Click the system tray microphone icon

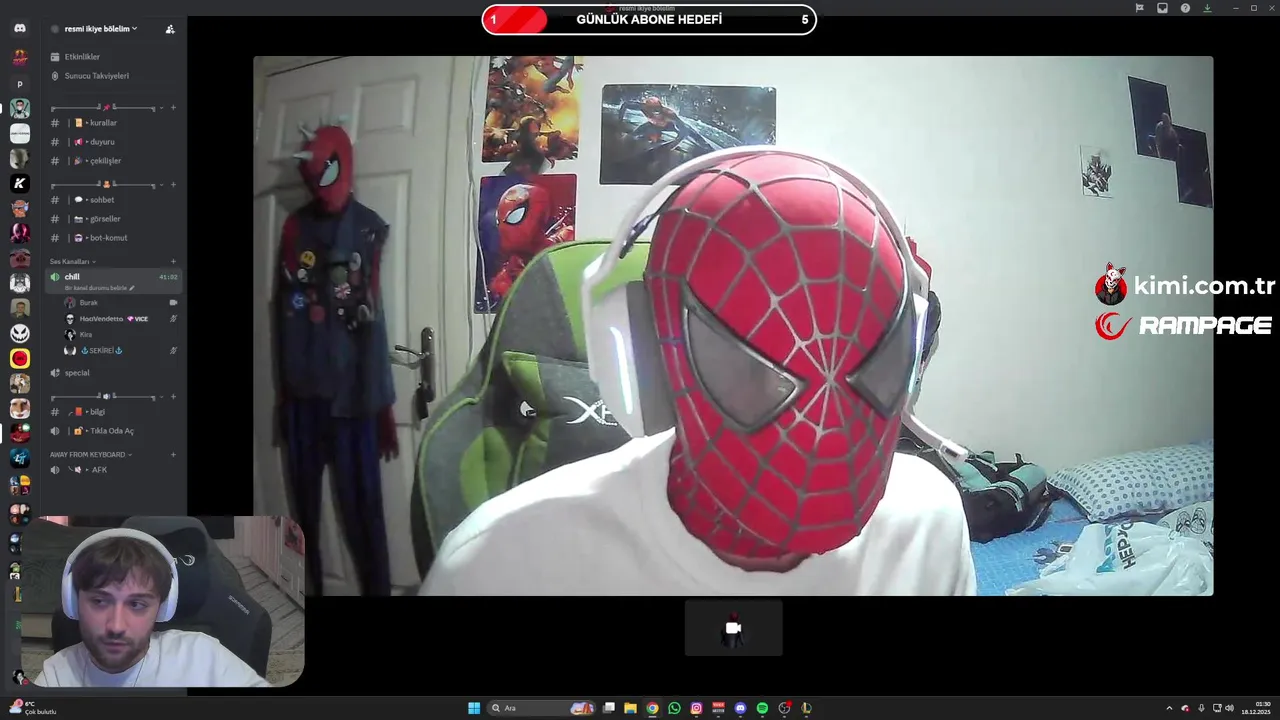click(x=1201, y=708)
